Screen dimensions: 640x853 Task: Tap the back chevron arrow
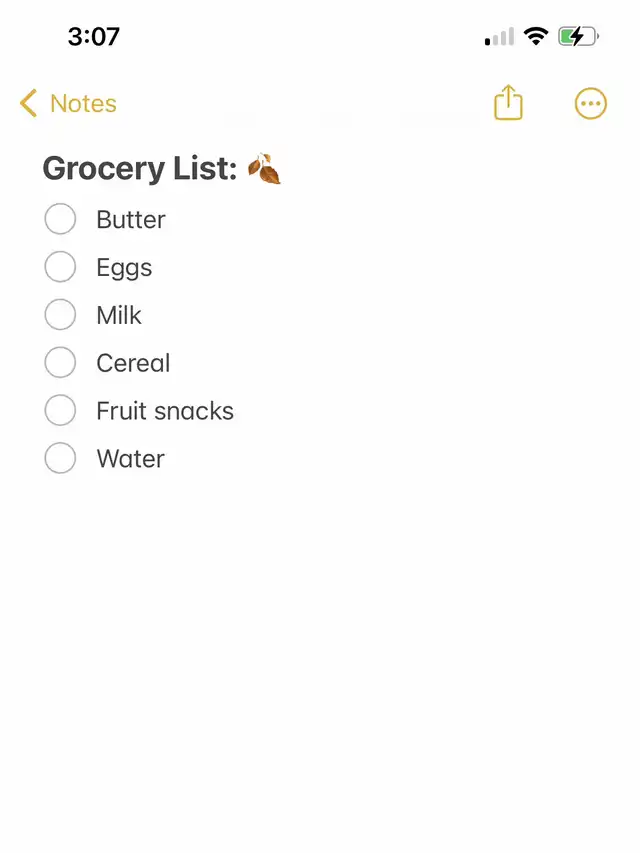click(28, 103)
